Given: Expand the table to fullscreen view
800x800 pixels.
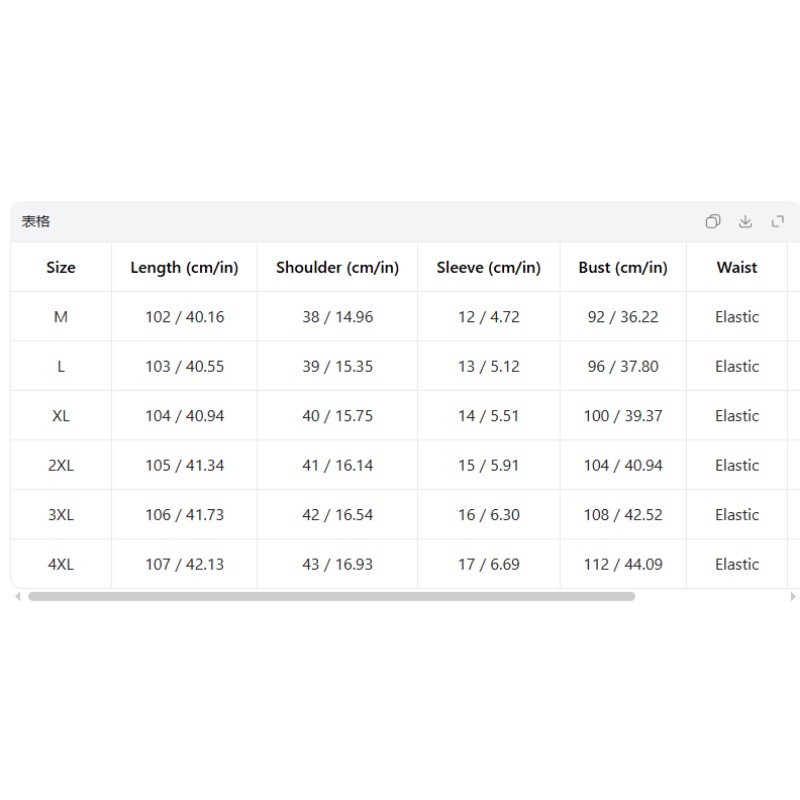Looking at the screenshot, I should [778, 221].
